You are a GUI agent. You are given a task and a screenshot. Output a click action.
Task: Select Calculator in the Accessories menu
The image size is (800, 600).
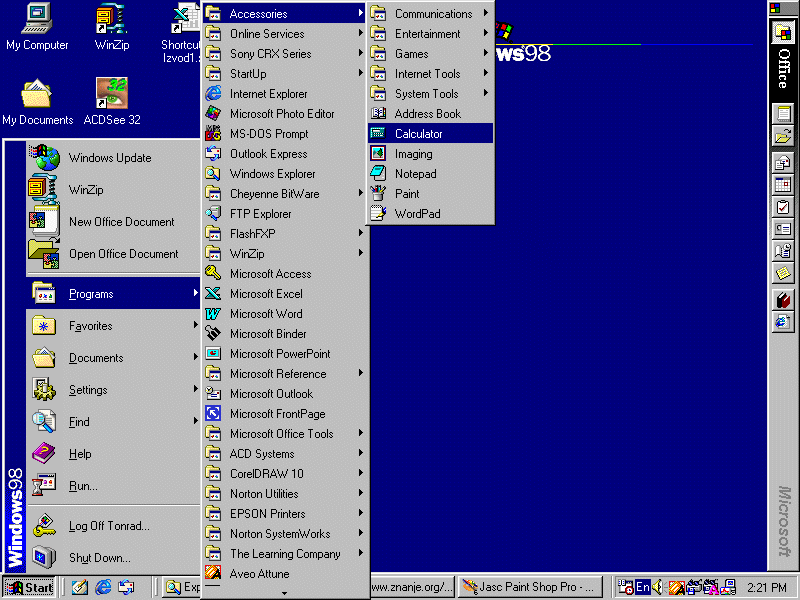431,134
